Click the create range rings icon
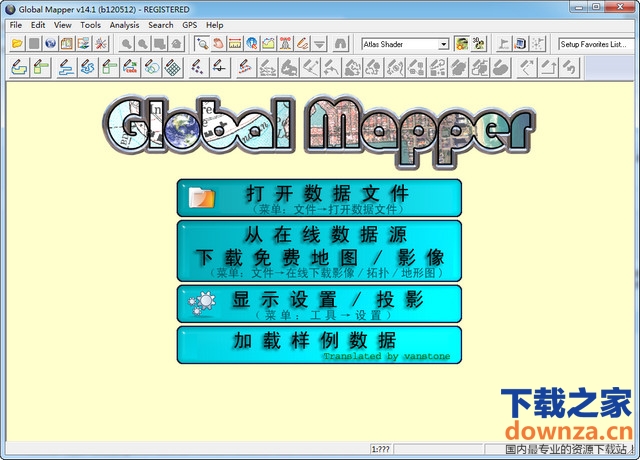 tap(152, 67)
